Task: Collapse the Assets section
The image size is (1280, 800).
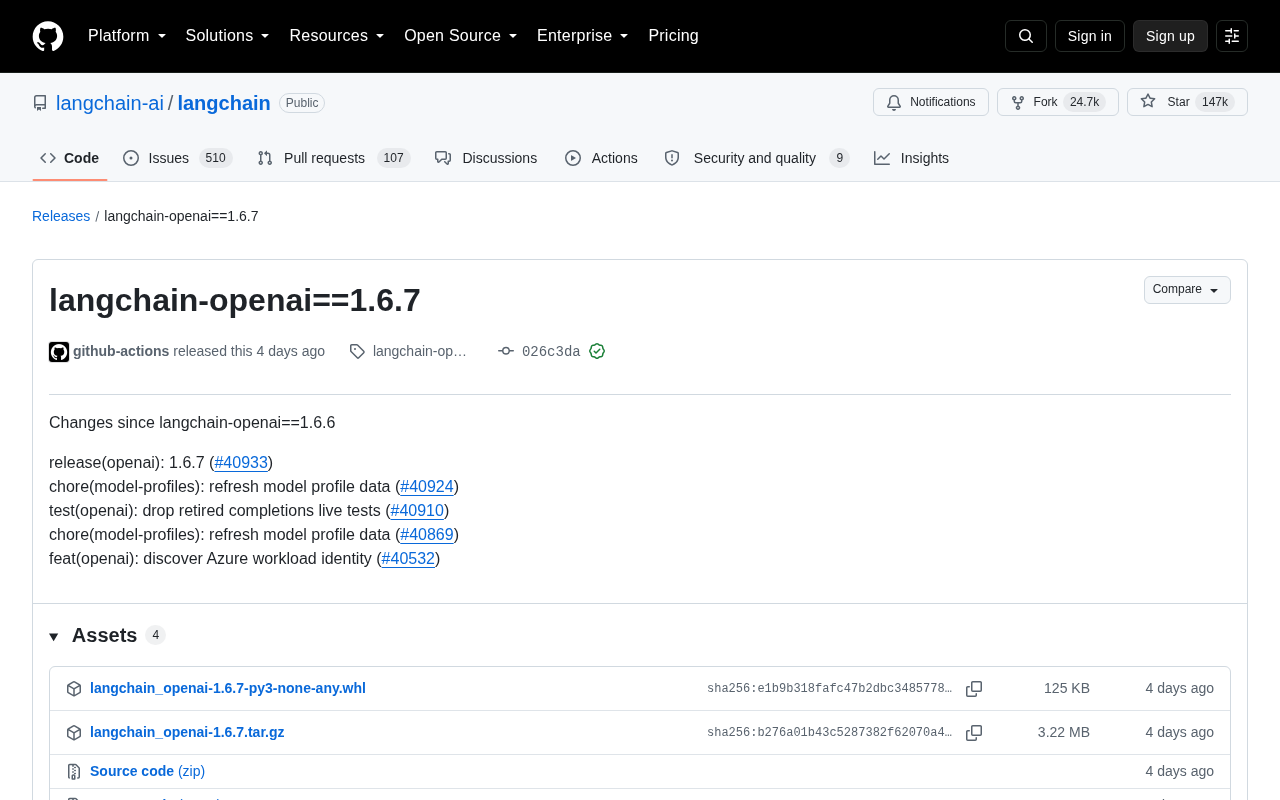Action: 107,635
